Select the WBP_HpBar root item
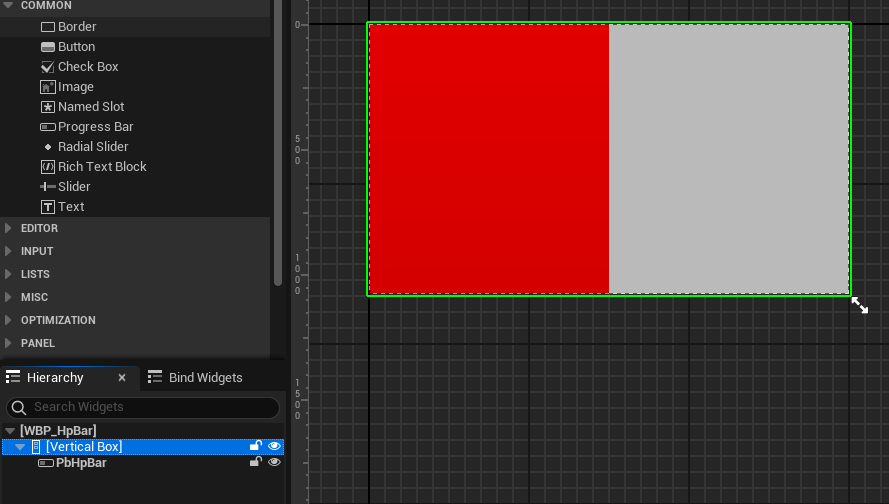The image size is (889, 504). pos(143,431)
